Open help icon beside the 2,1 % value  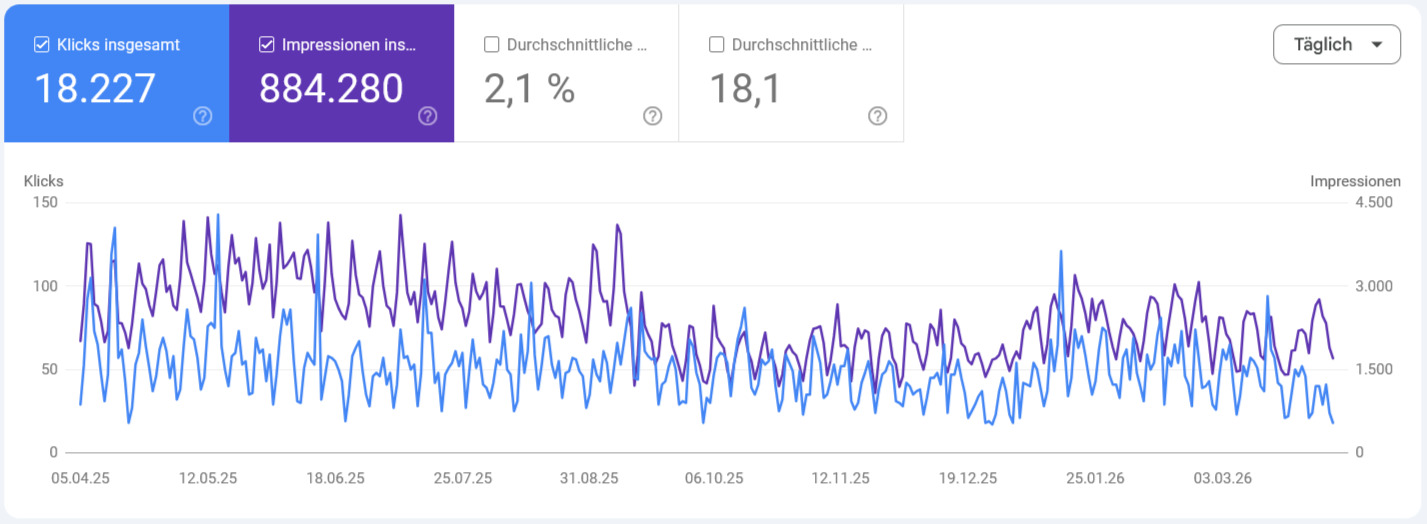[x=653, y=116]
